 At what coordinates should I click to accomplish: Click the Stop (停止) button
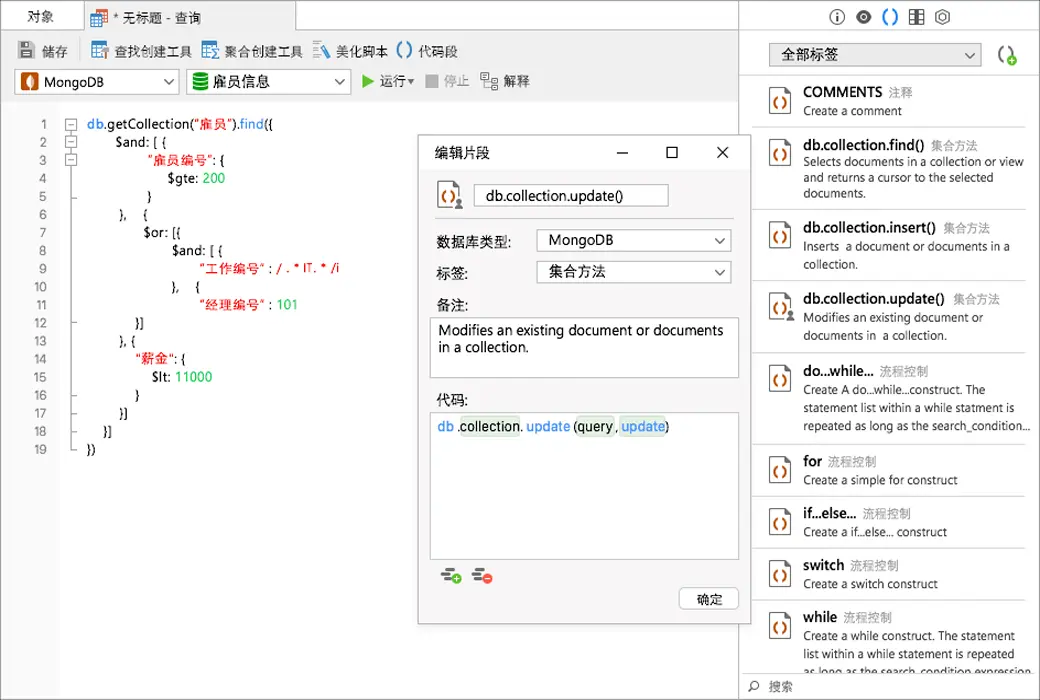point(447,82)
